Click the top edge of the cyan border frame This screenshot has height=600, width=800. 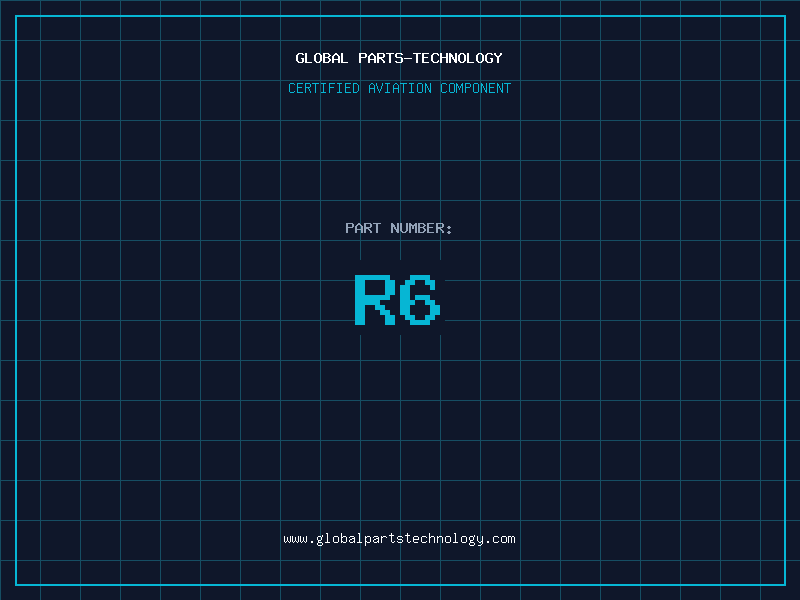[400, 16]
